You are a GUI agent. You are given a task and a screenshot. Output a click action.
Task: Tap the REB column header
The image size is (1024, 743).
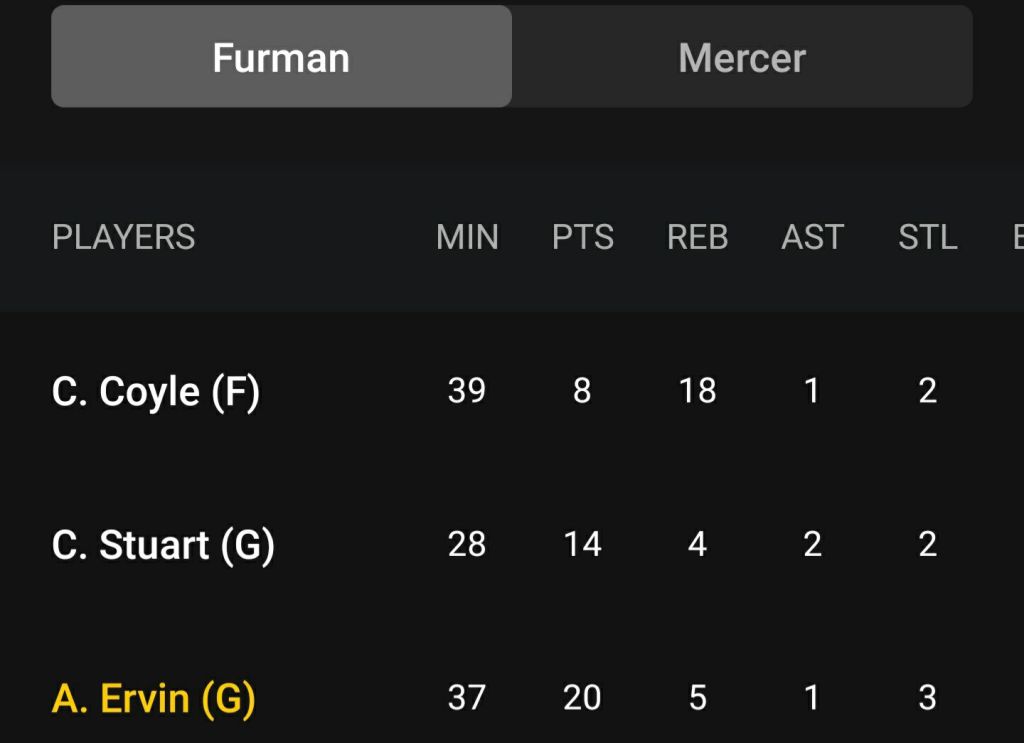[x=697, y=237]
